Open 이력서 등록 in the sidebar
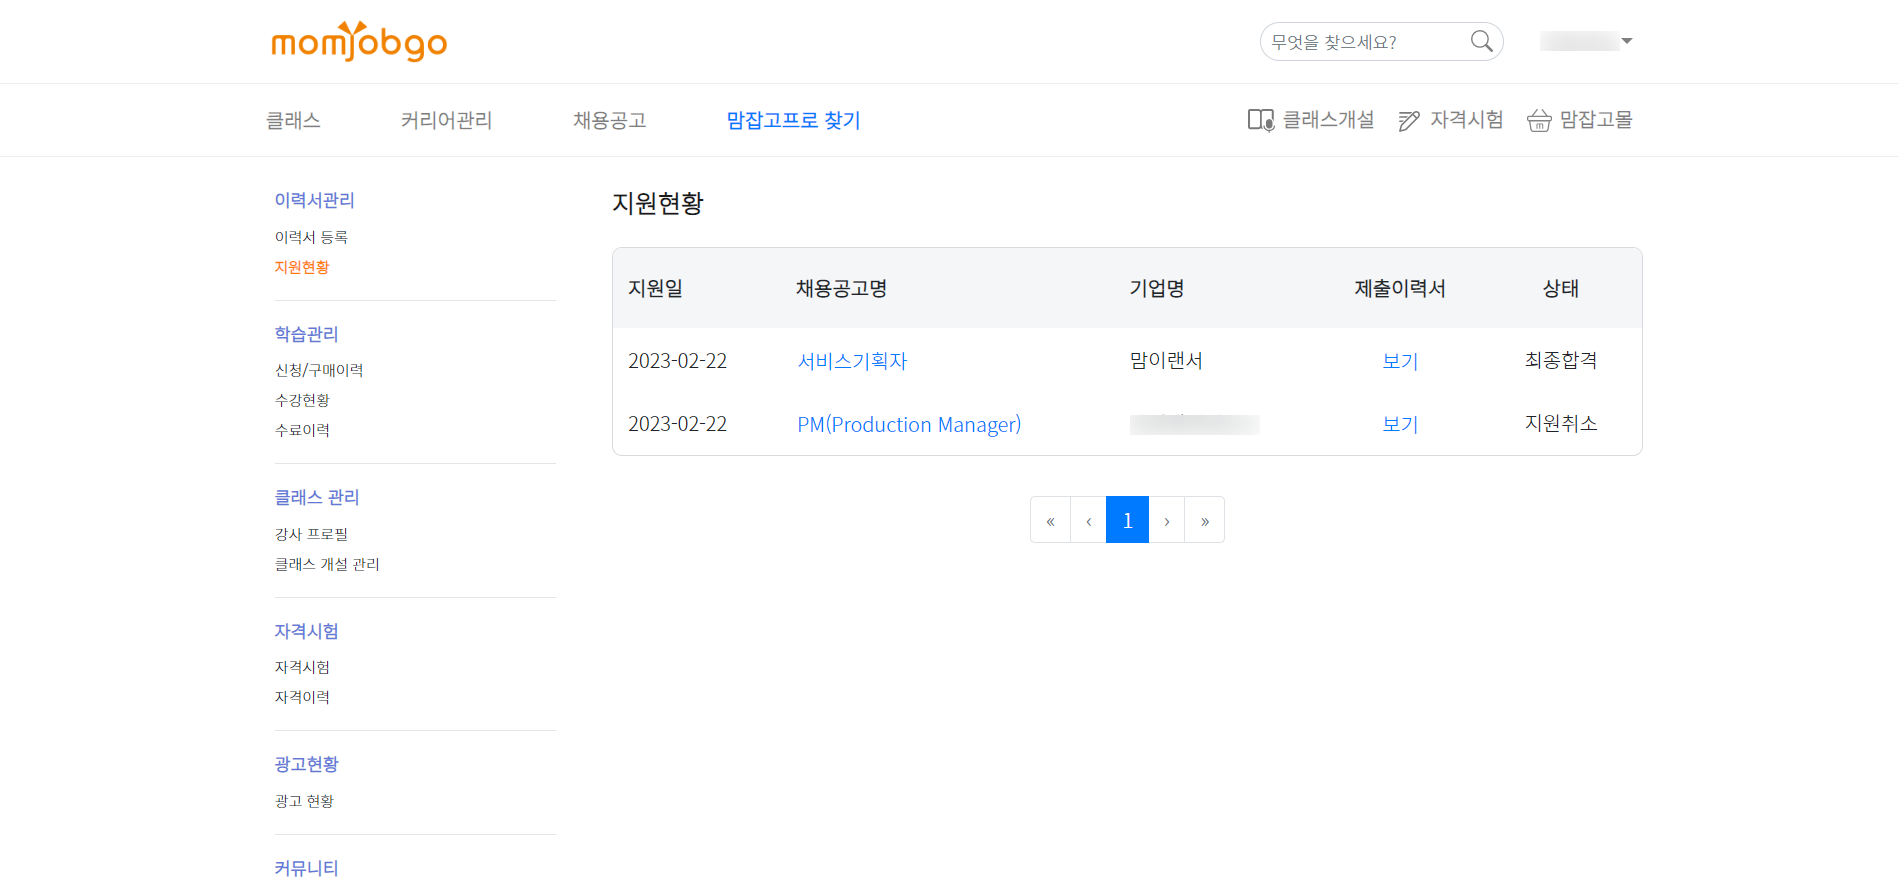The width and height of the screenshot is (1898, 892). coord(311,237)
